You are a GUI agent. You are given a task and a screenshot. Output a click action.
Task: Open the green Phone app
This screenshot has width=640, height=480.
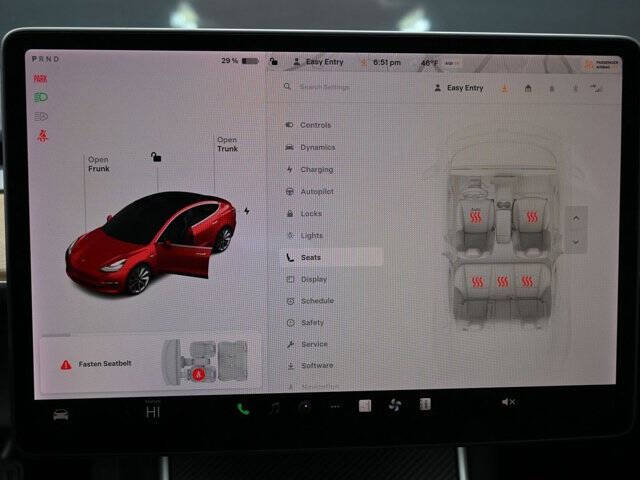(243, 409)
